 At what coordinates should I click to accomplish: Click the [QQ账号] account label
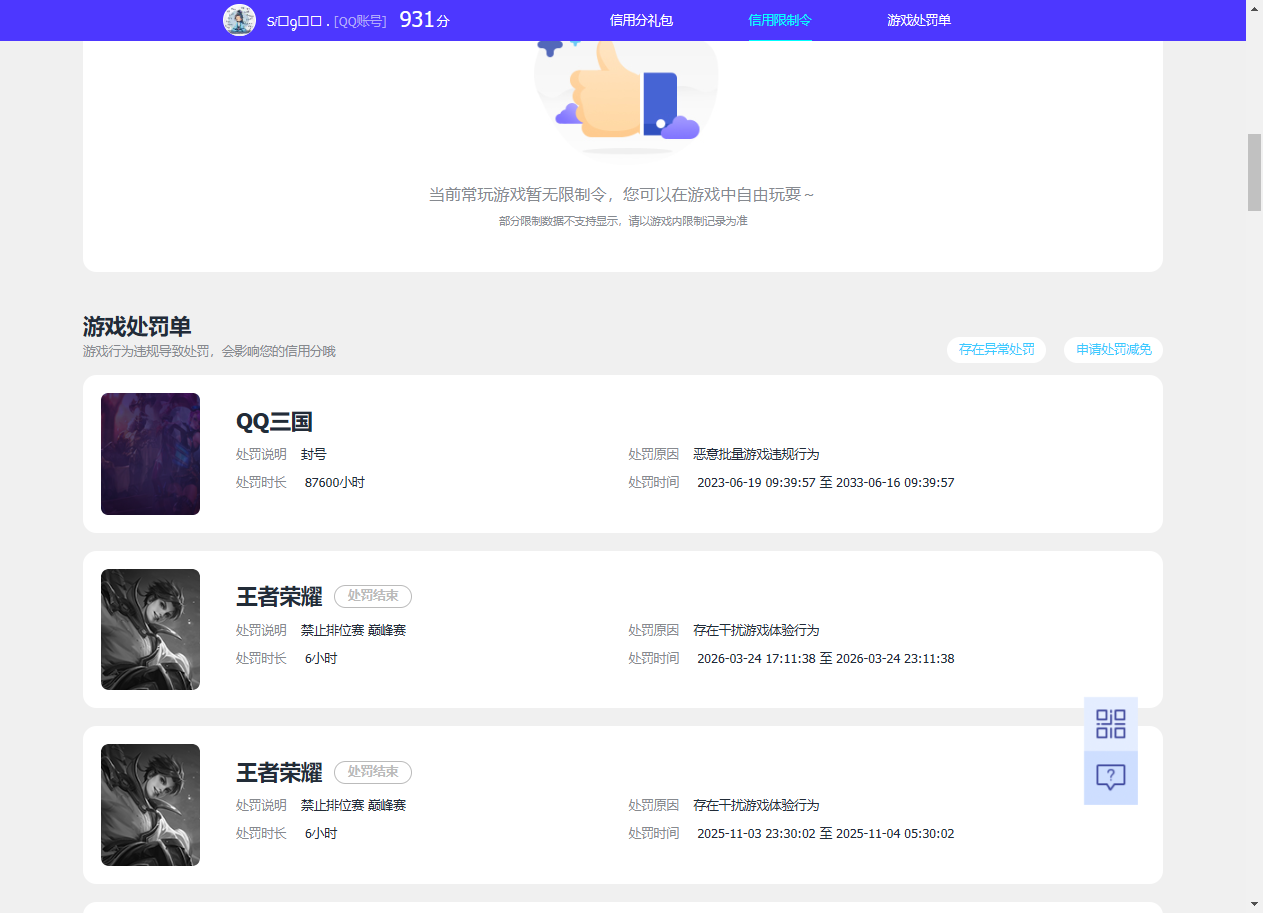[358, 20]
